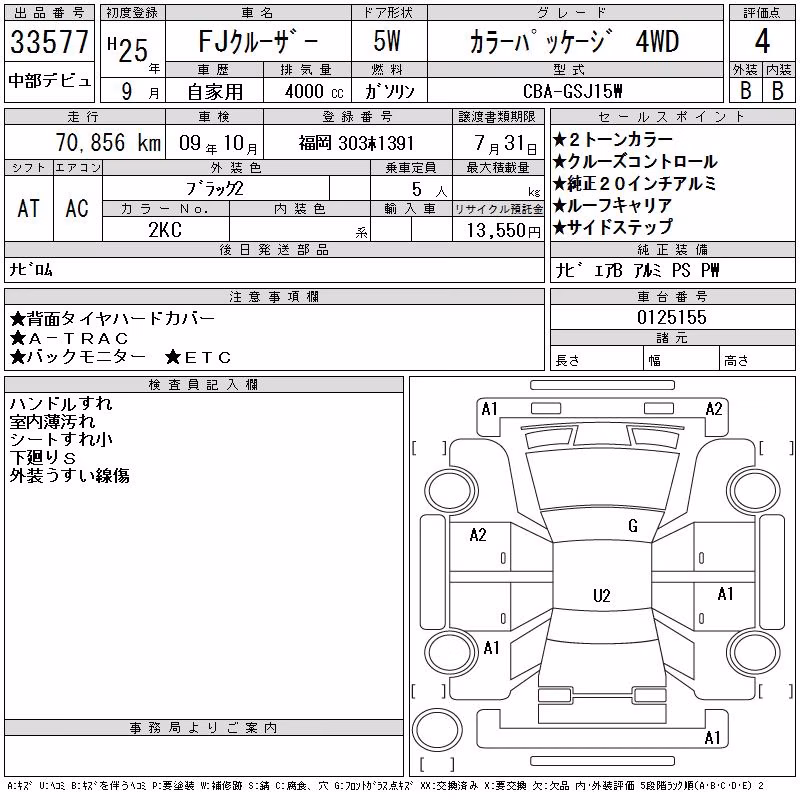Select recycle deposit 13,550円

504,231
